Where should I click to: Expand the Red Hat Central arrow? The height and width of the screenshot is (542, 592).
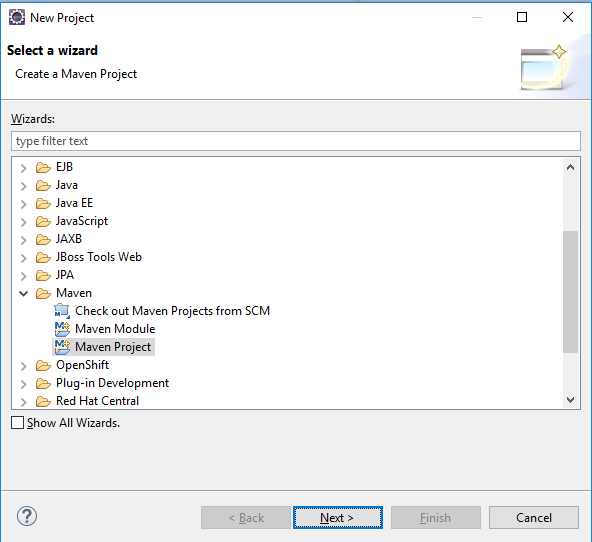coord(23,402)
